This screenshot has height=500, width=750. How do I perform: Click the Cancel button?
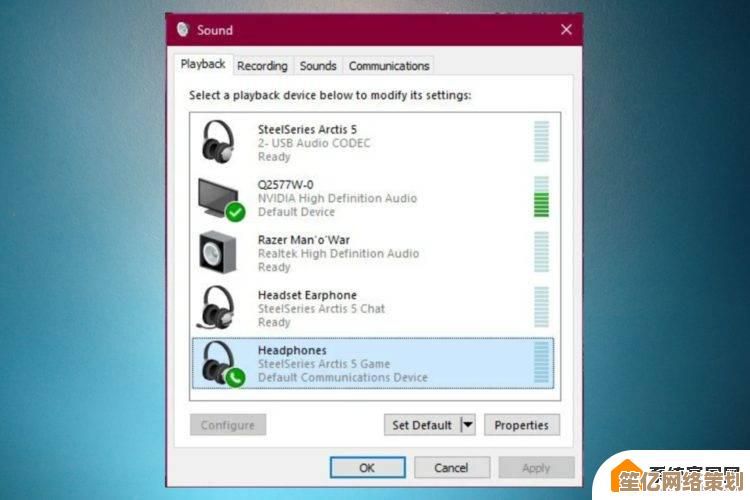452,467
